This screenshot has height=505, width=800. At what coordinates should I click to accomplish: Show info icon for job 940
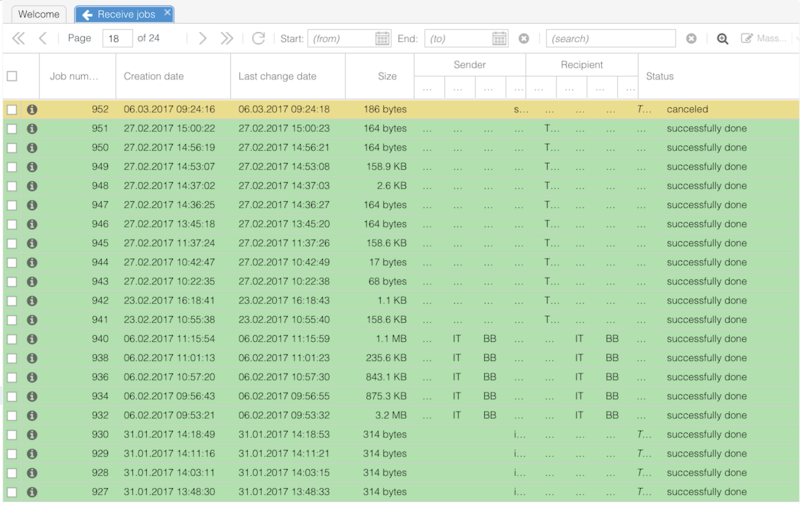[x=32, y=339]
